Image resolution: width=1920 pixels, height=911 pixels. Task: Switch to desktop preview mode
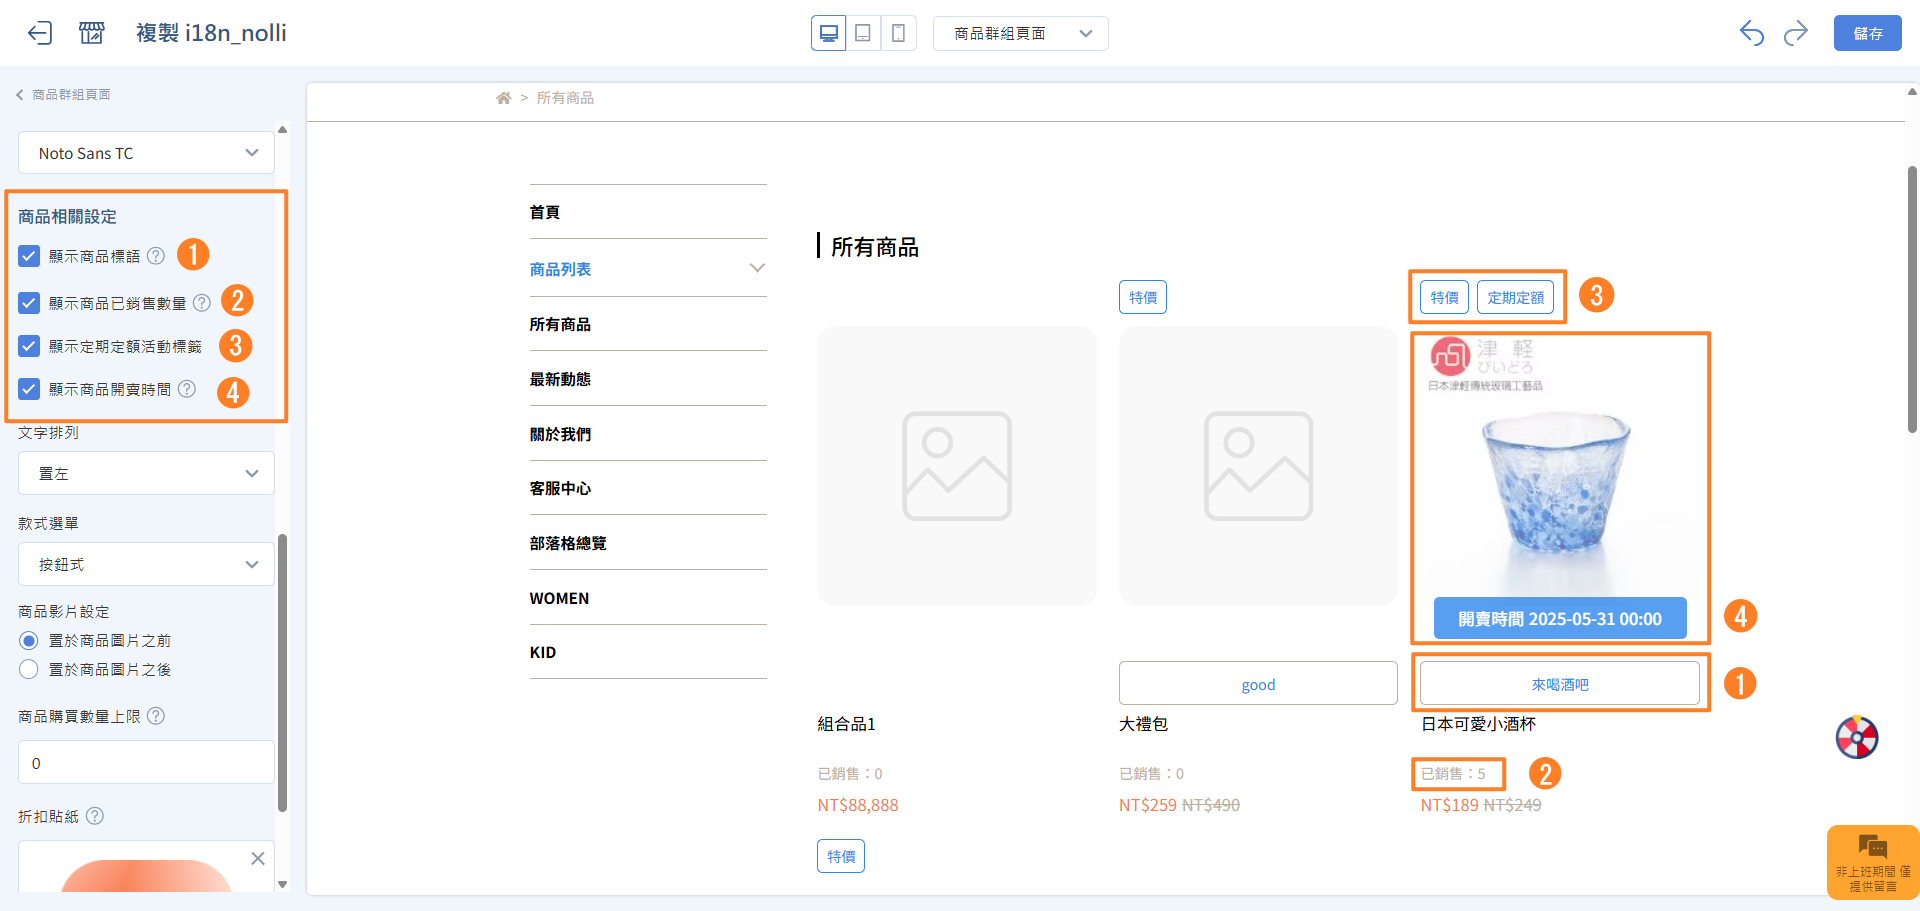828,33
